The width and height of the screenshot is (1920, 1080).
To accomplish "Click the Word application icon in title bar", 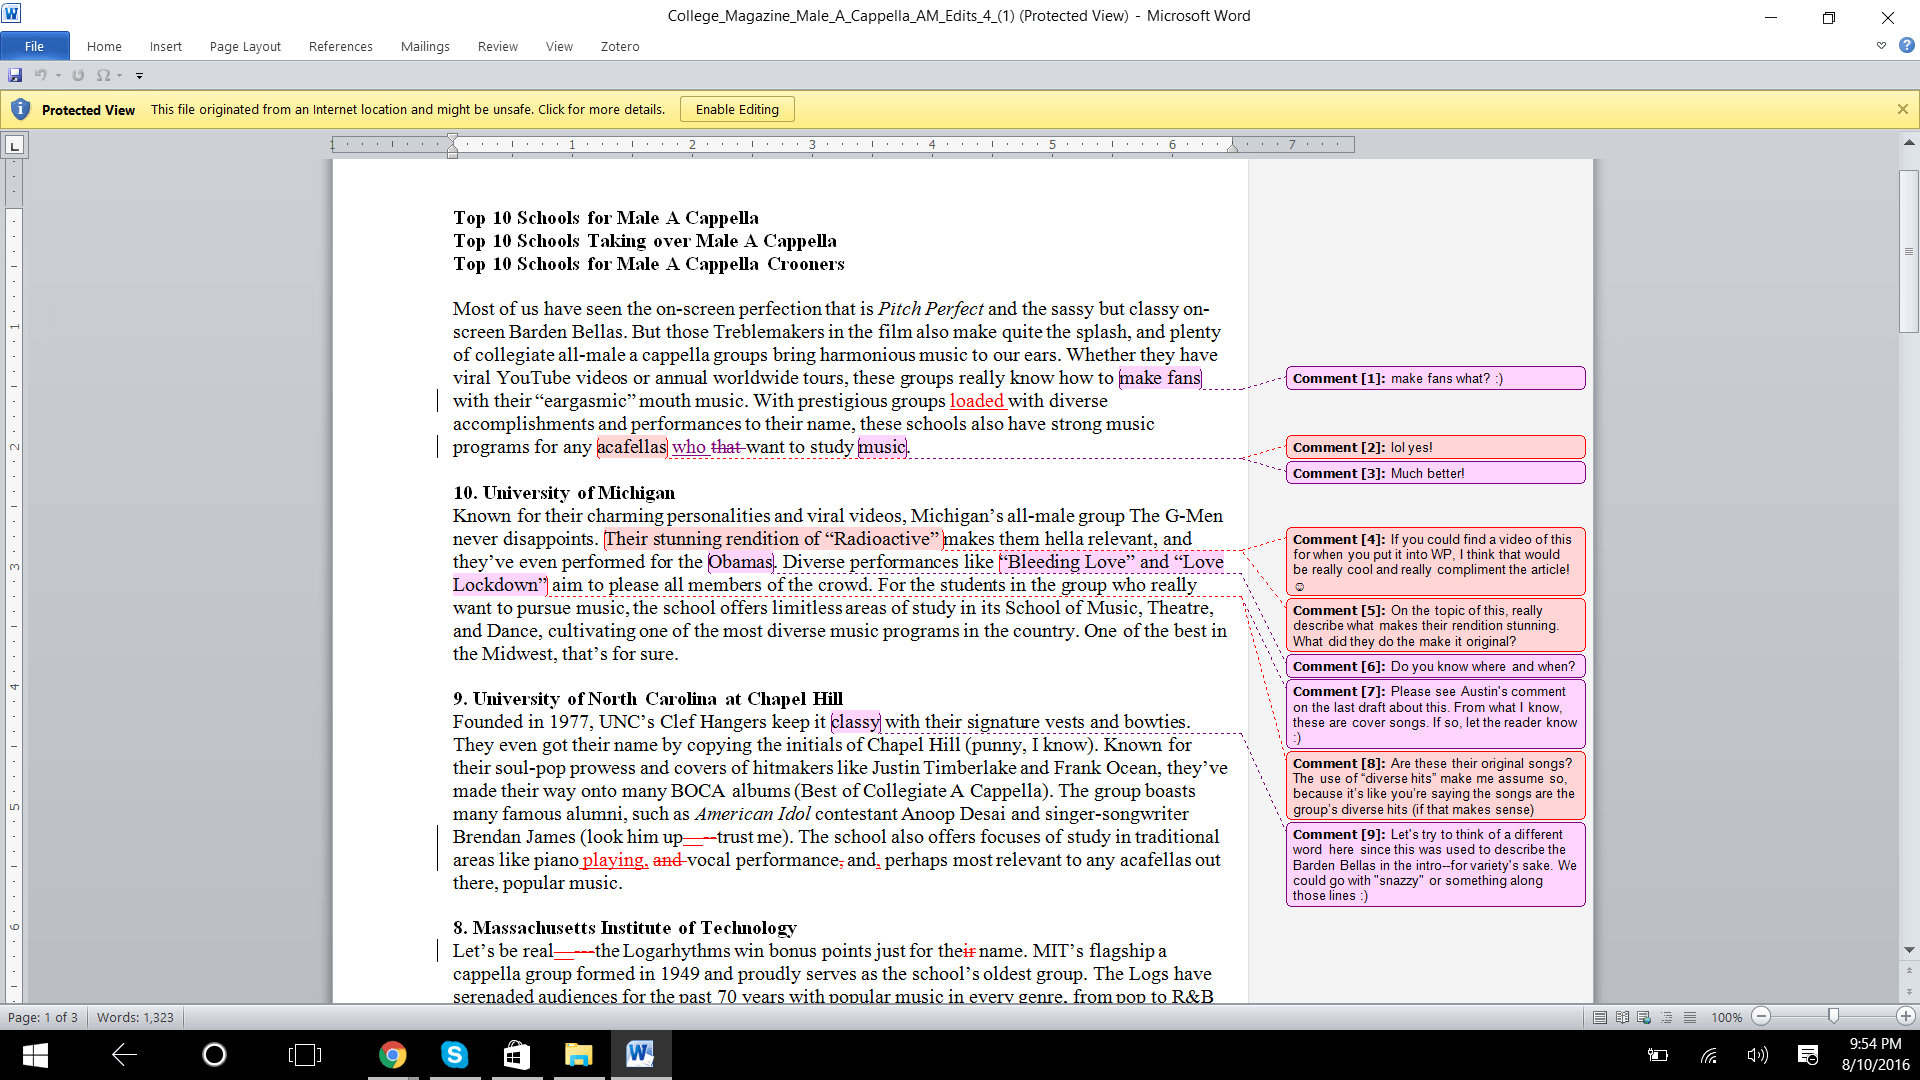I will pos(11,15).
